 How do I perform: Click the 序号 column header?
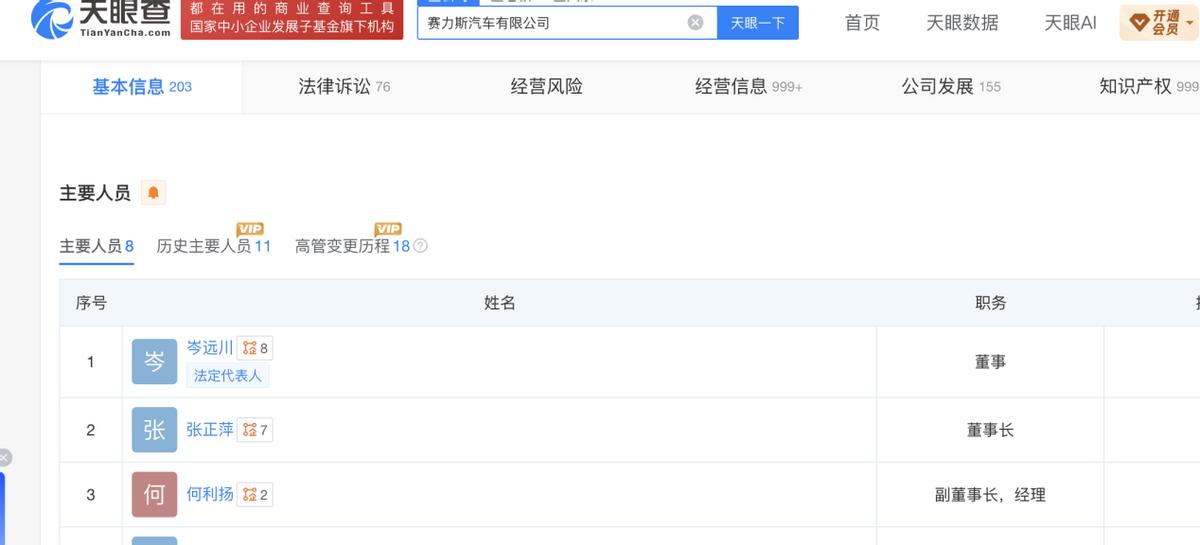point(91,303)
